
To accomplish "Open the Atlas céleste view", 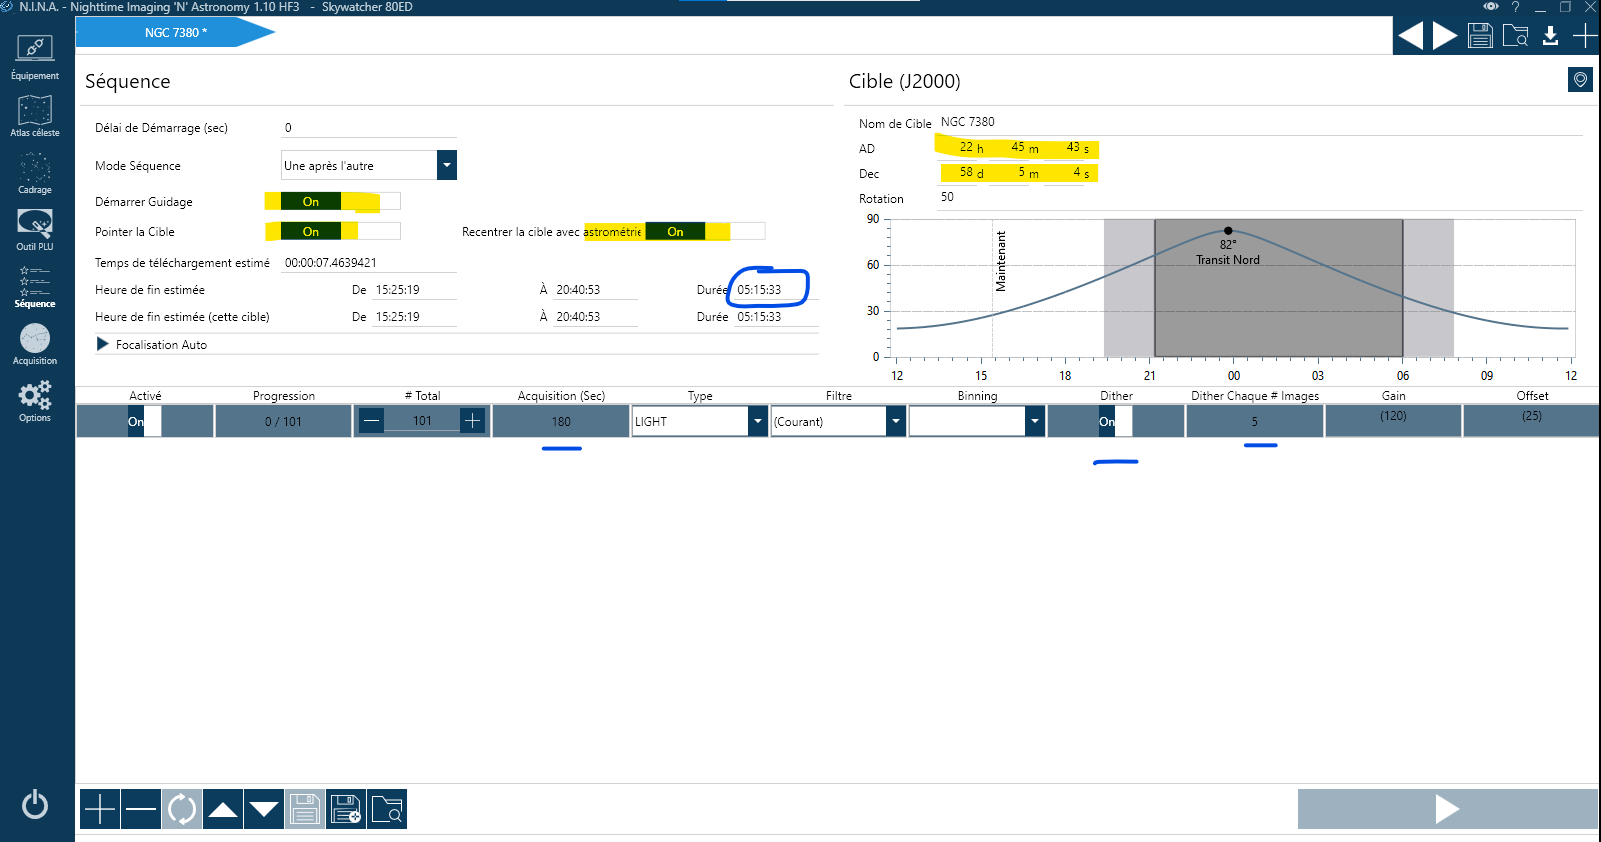I will click(x=35, y=115).
